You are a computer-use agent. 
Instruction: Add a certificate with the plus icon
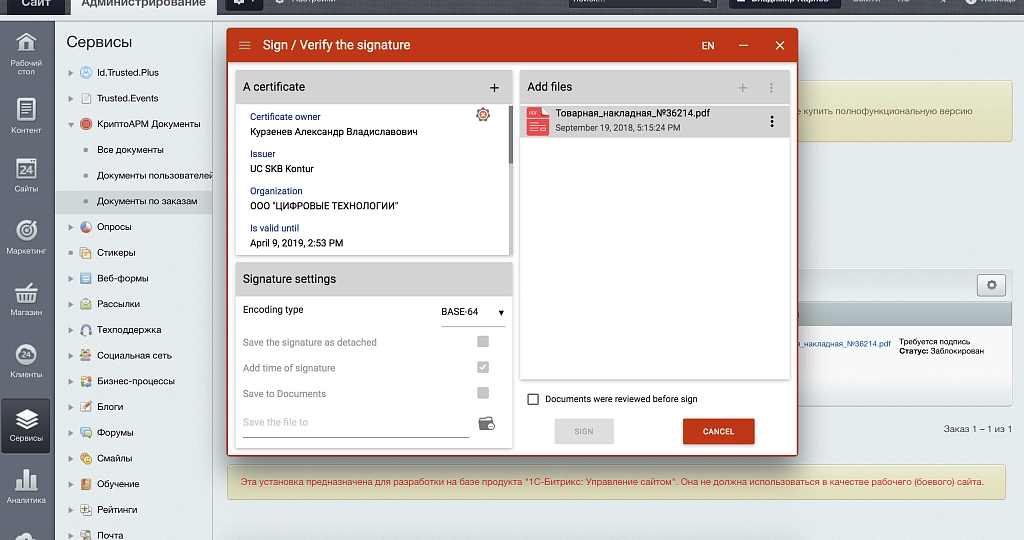(x=494, y=87)
